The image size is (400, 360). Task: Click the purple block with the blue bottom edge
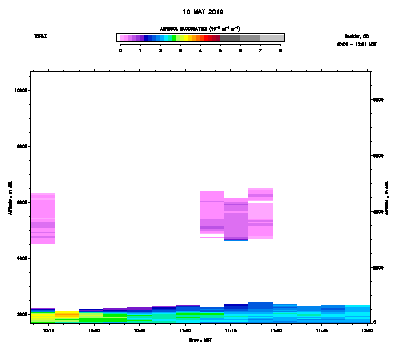tap(236, 219)
